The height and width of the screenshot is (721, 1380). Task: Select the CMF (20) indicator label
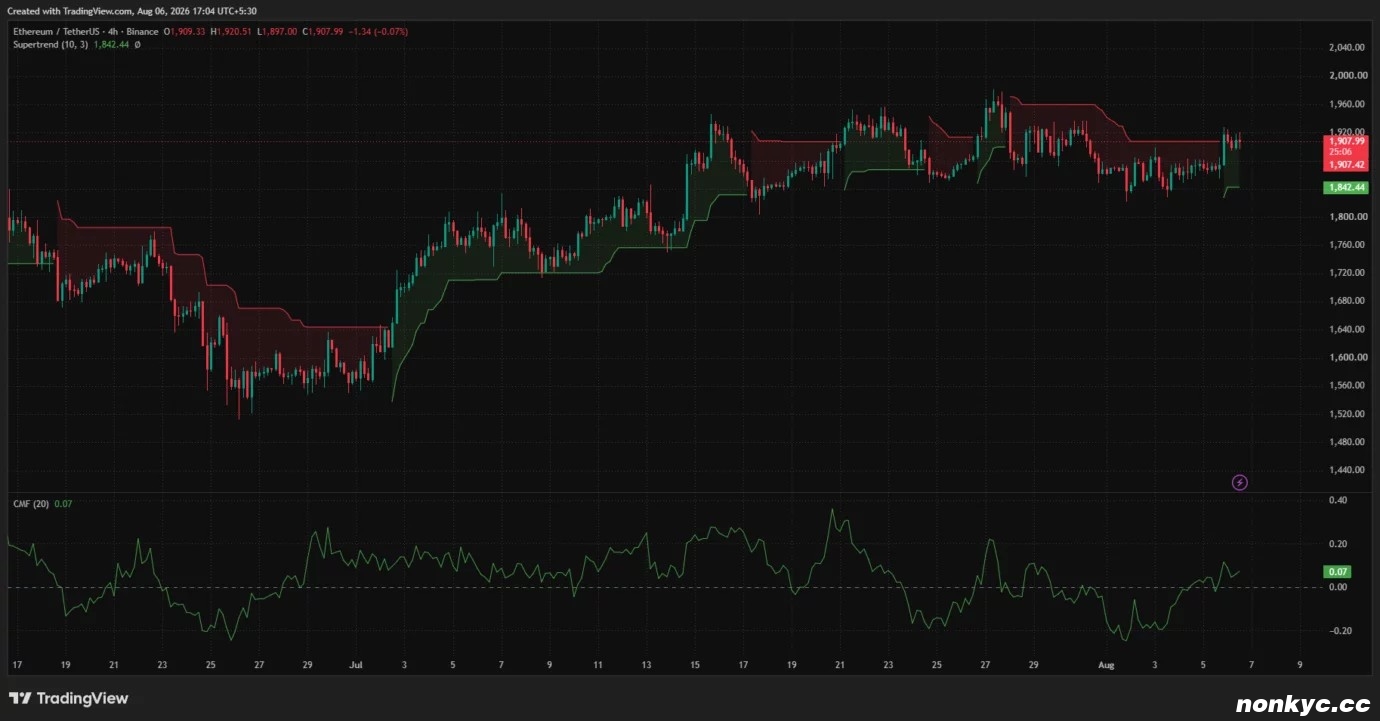[x=29, y=504]
